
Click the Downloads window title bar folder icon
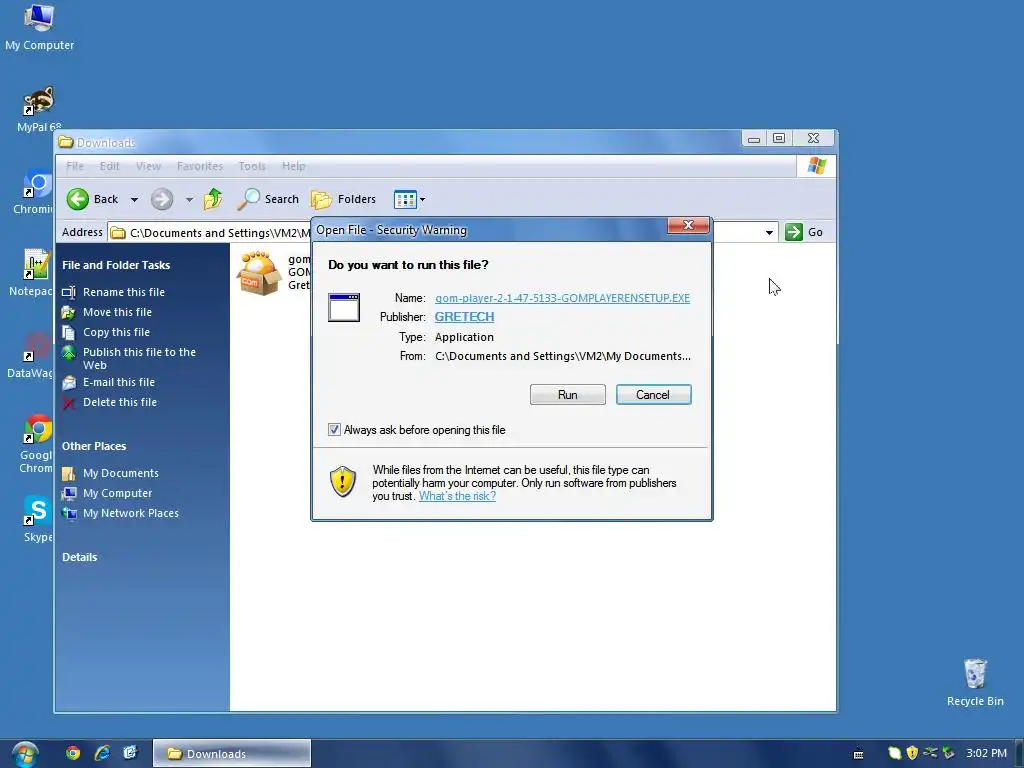tap(65, 142)
